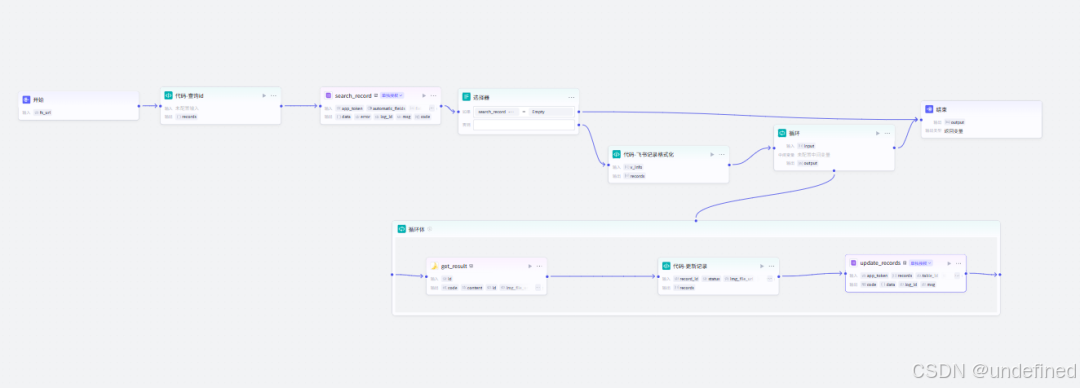Open the more menu on 代码-飞书记录格式化 node

pos(721,154)
